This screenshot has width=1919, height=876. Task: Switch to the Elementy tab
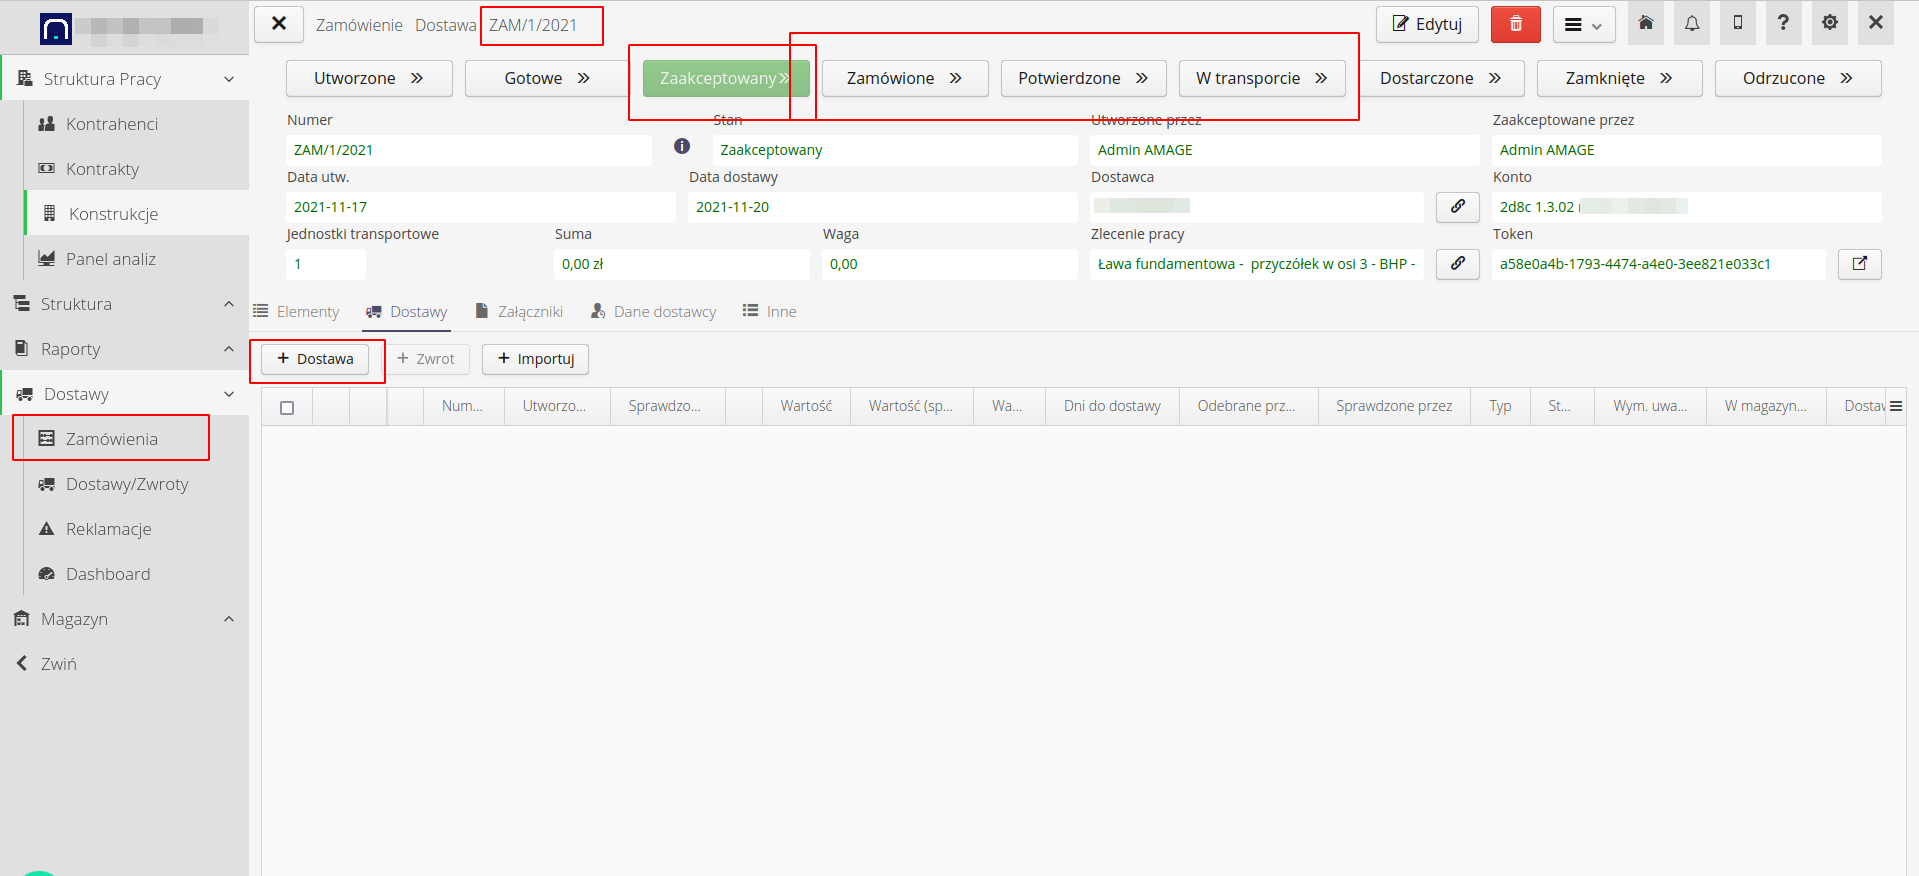point(296,312)
